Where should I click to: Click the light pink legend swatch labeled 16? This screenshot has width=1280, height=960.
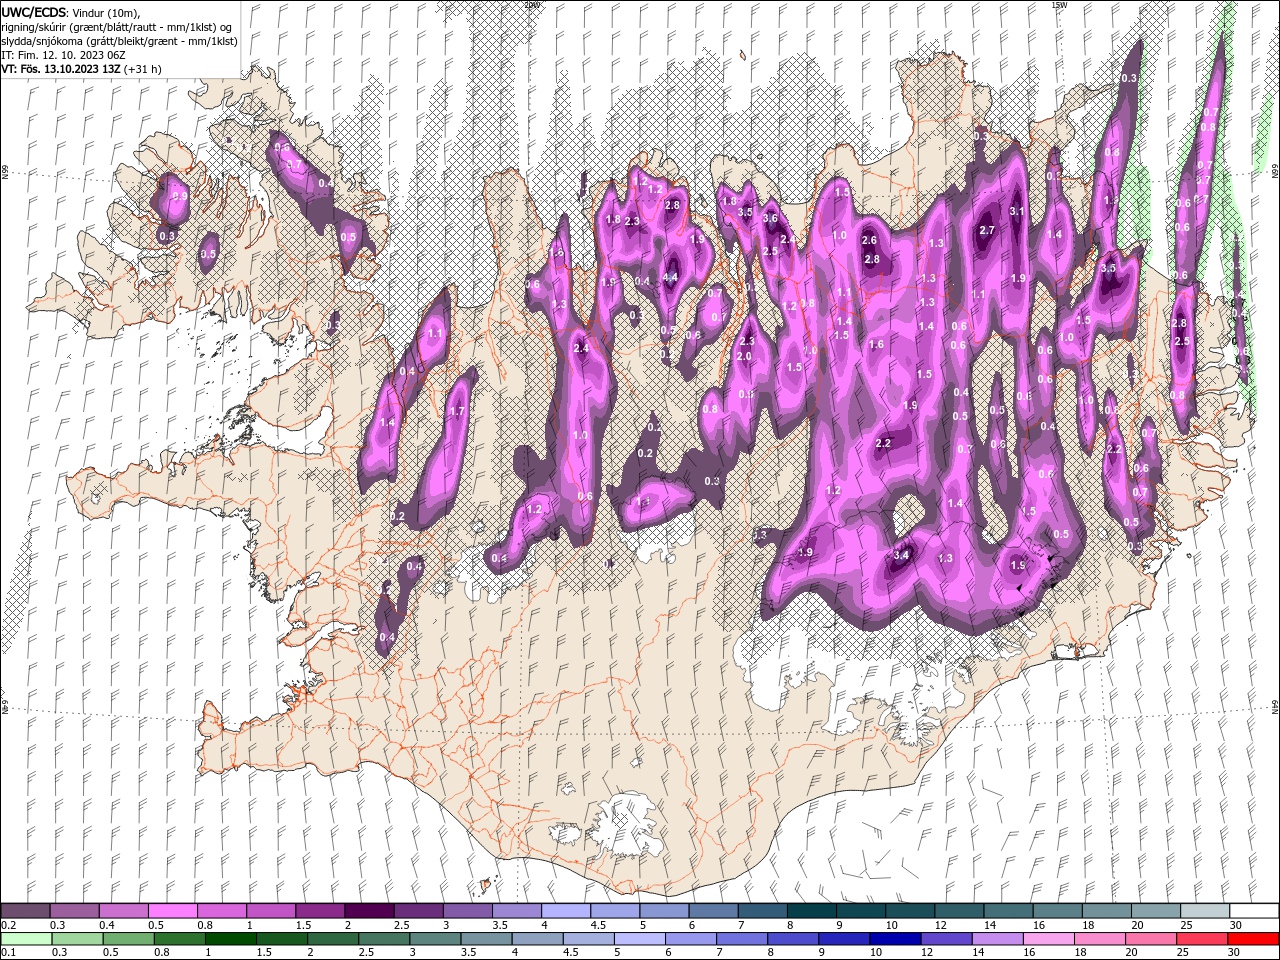(x=1050, y=939)
